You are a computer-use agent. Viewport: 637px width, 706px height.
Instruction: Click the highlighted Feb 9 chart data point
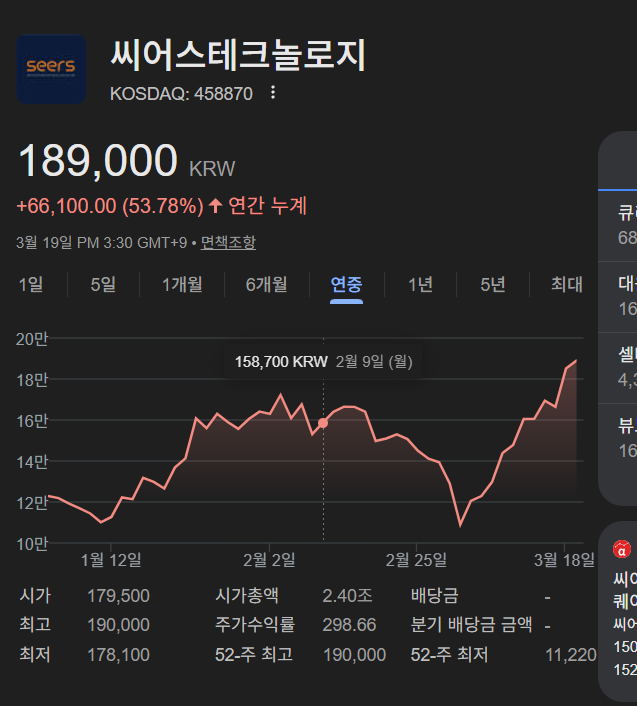(x=323, y=423)
